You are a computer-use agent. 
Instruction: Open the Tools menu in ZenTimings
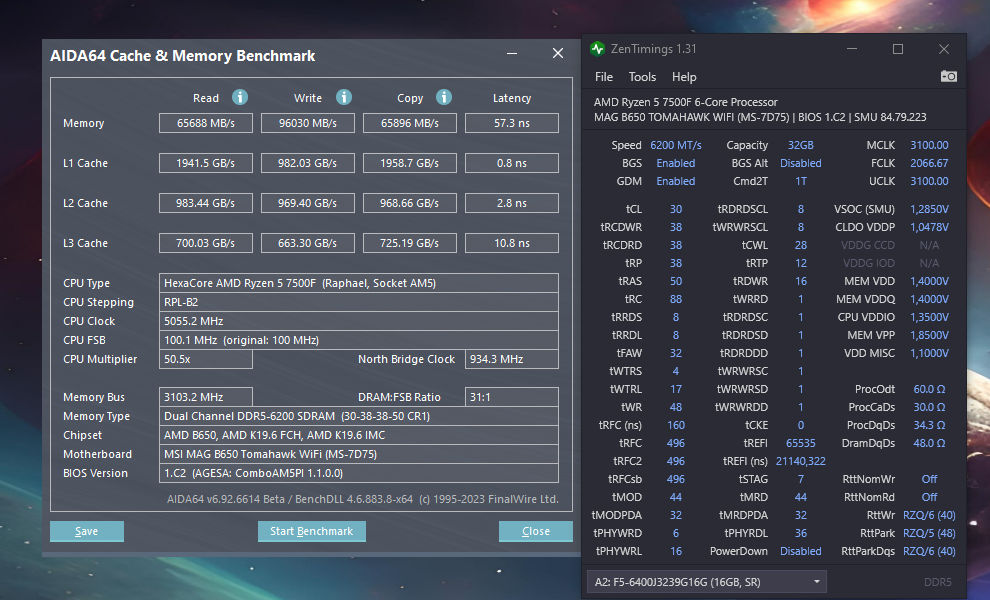tap(642, 76)
